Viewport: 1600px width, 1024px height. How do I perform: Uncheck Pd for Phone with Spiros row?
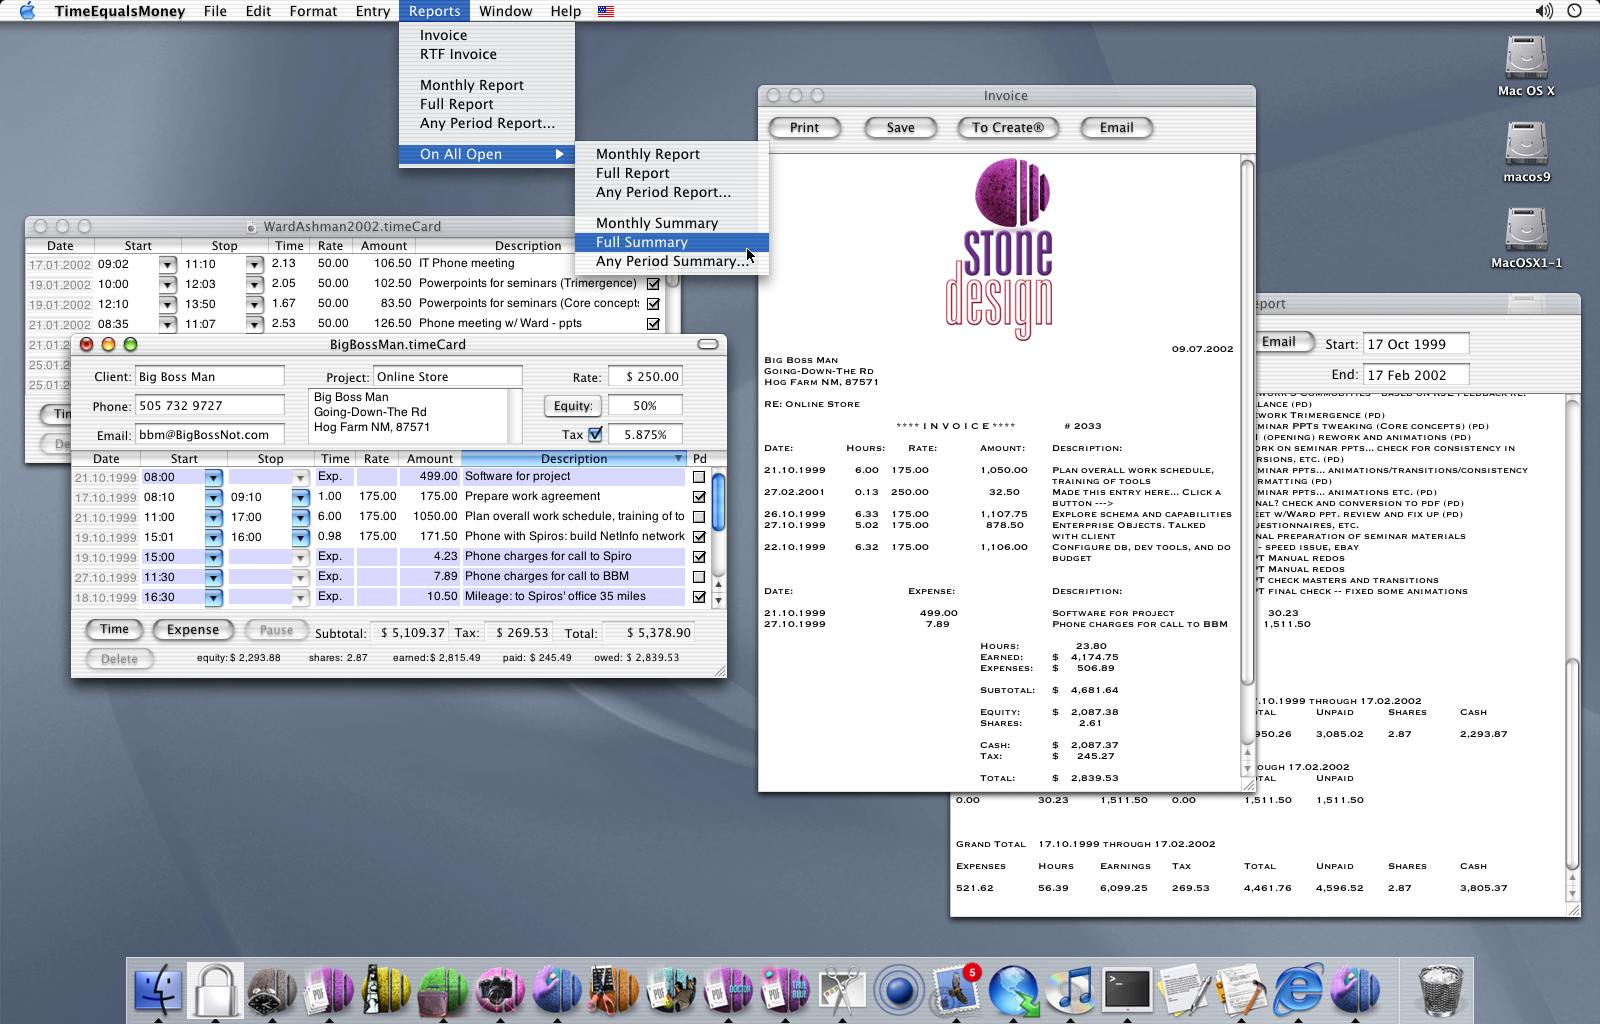(x=699, y=537)
